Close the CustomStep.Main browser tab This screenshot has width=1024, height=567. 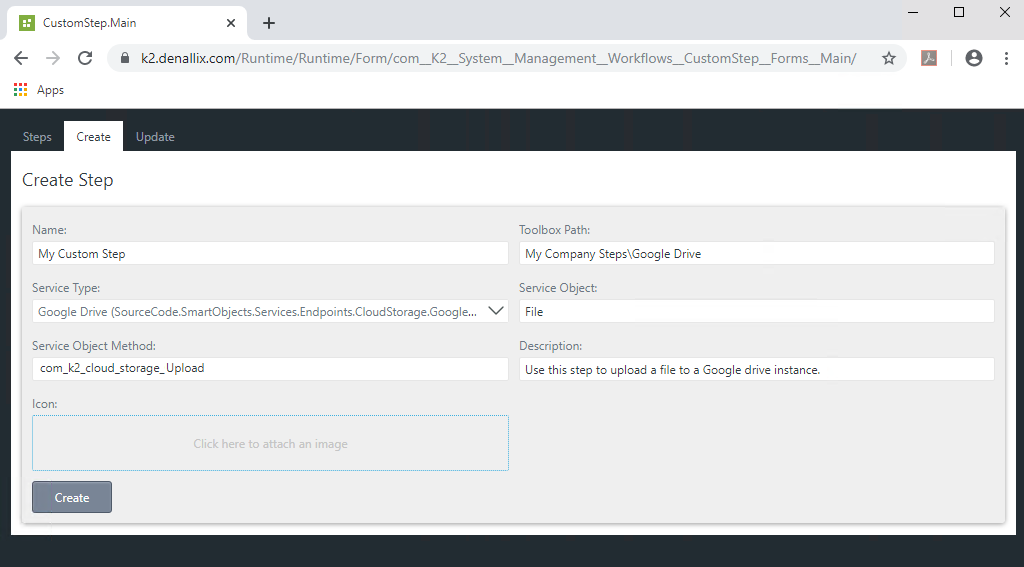click(x=231, y=23)
